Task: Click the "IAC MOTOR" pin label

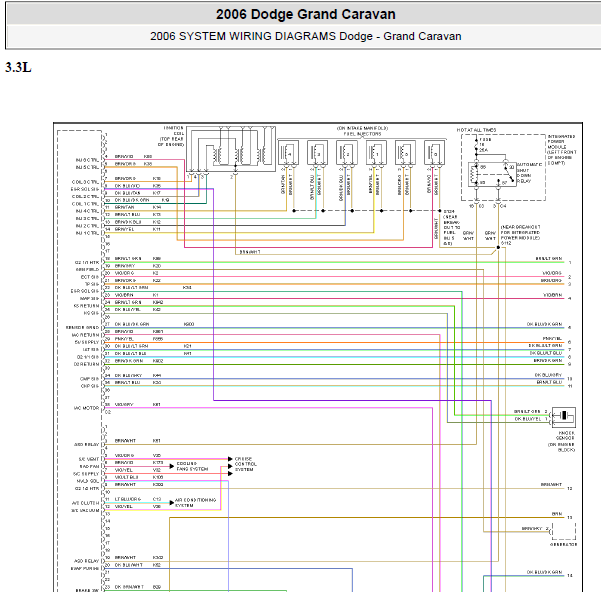Action: click(x=86, y=408)
